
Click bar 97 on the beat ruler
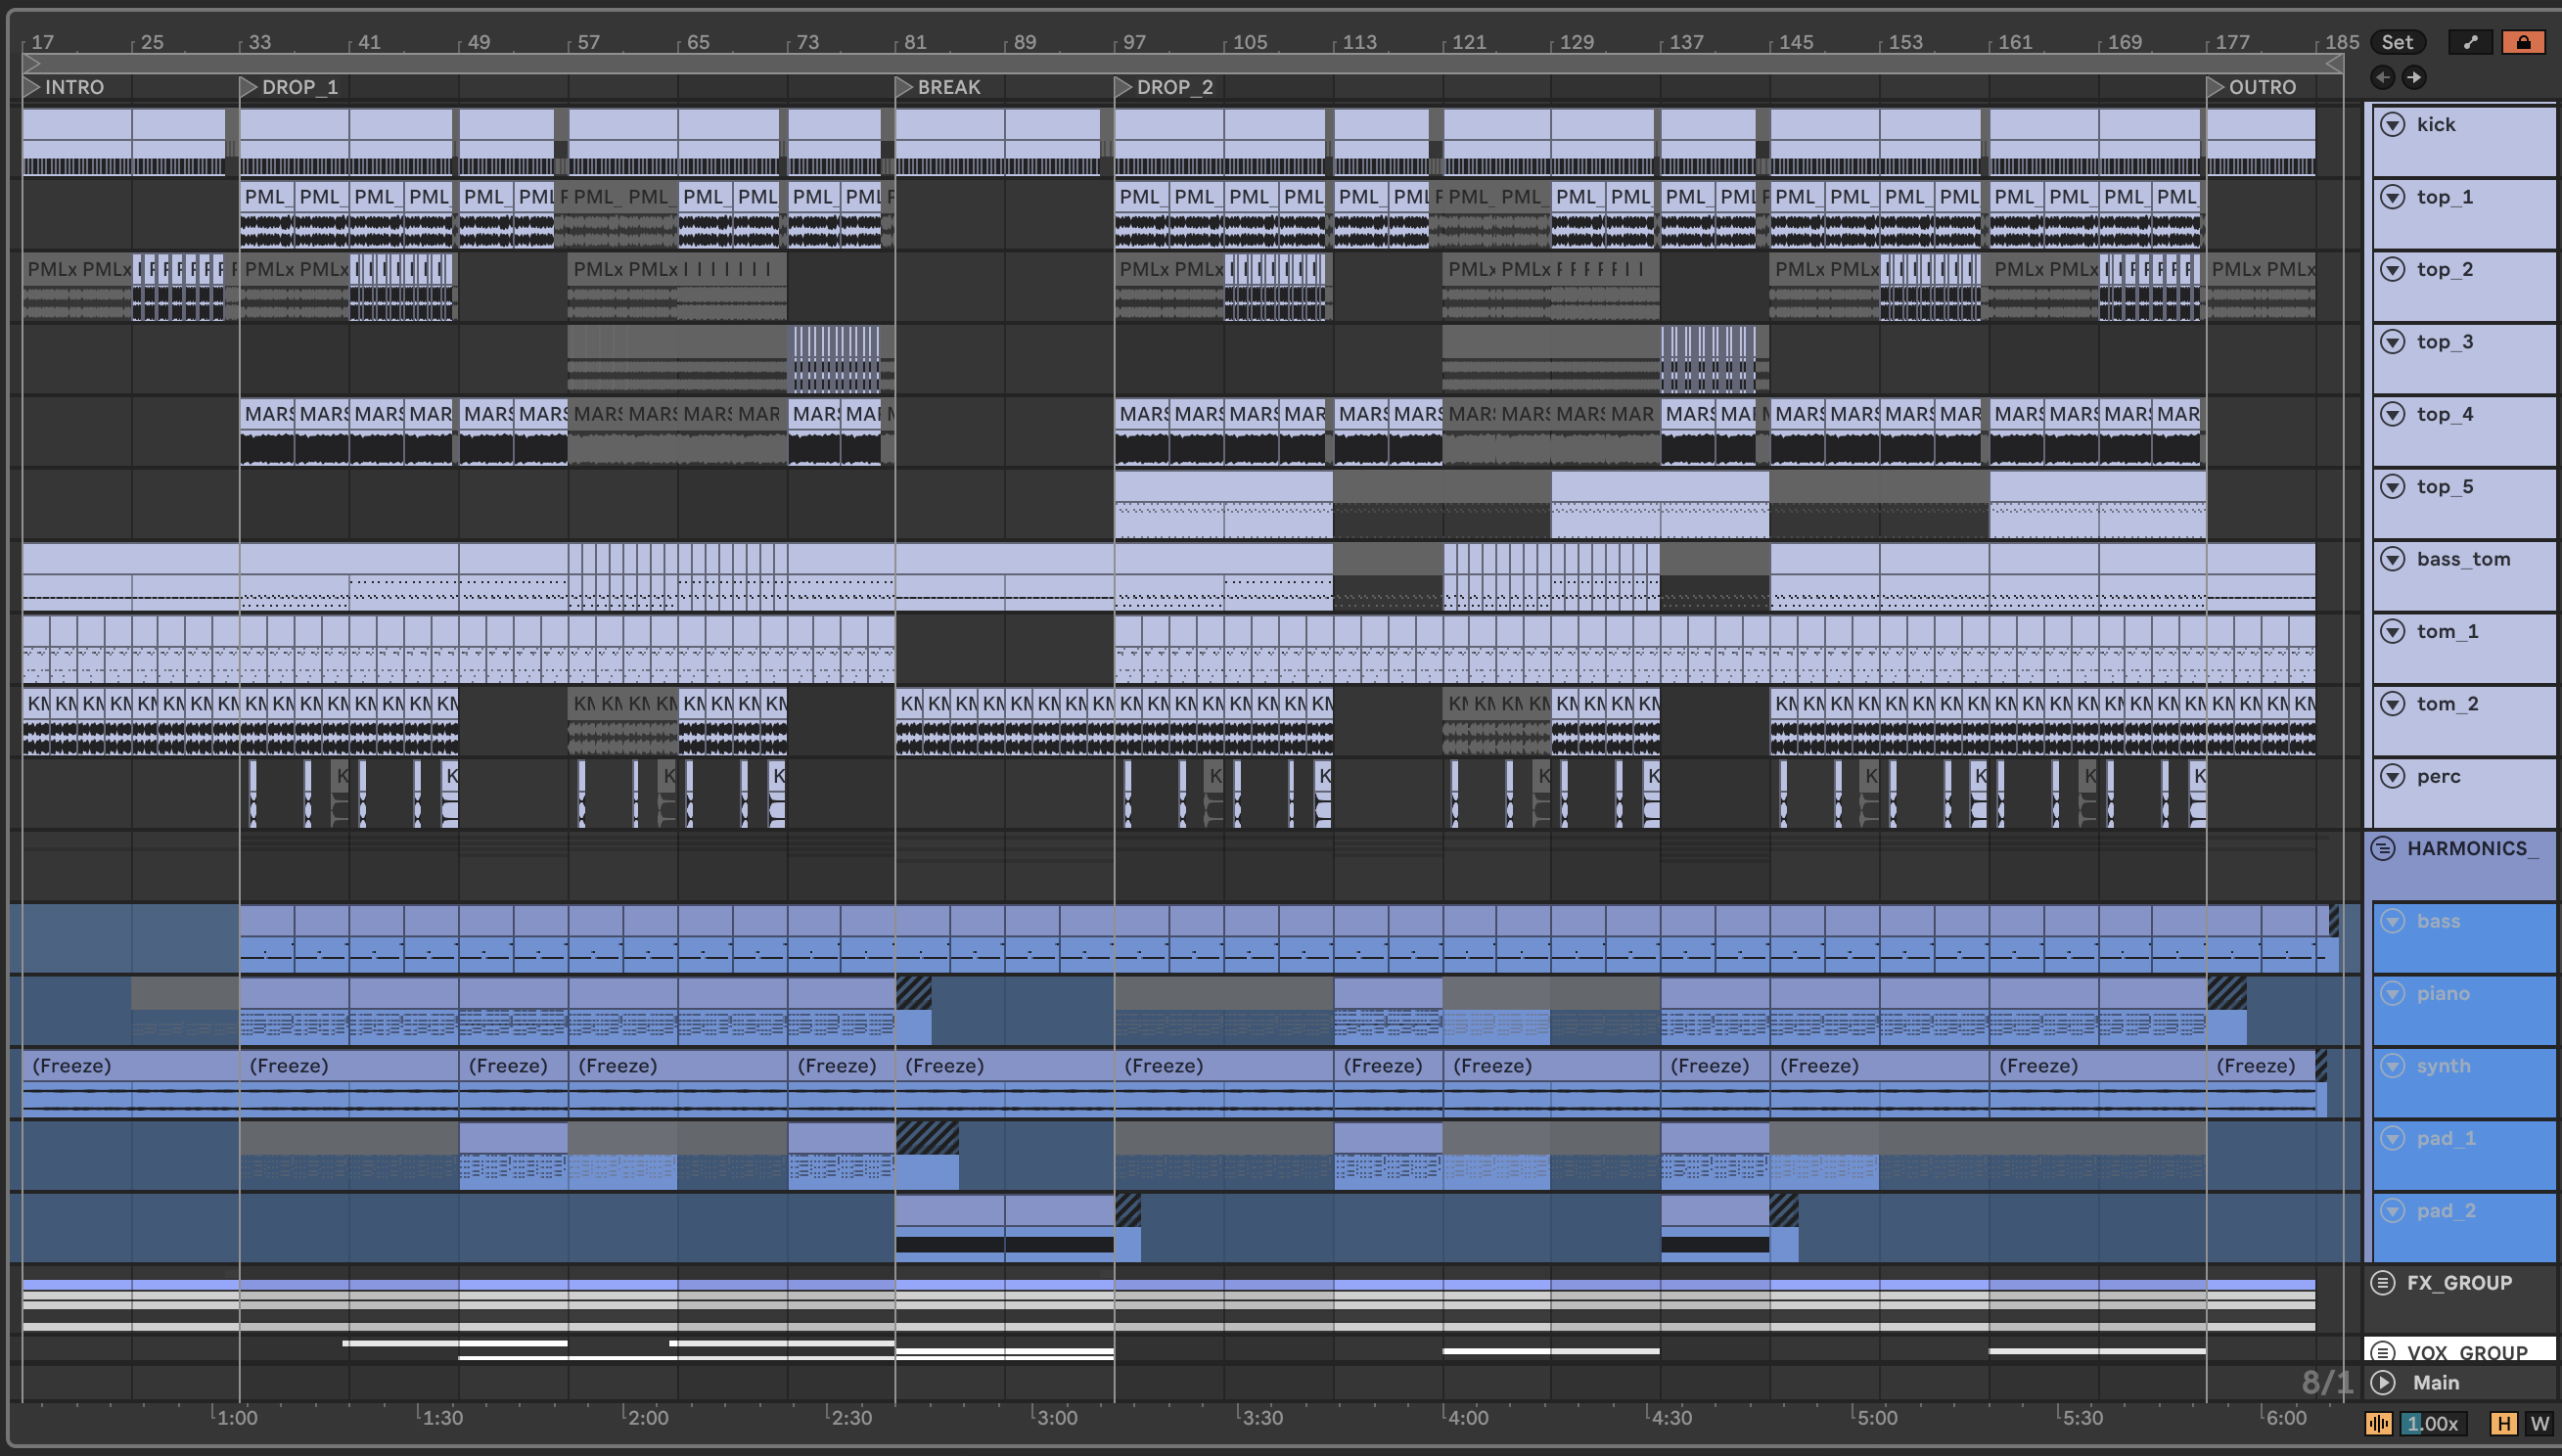click(1133, 42)
